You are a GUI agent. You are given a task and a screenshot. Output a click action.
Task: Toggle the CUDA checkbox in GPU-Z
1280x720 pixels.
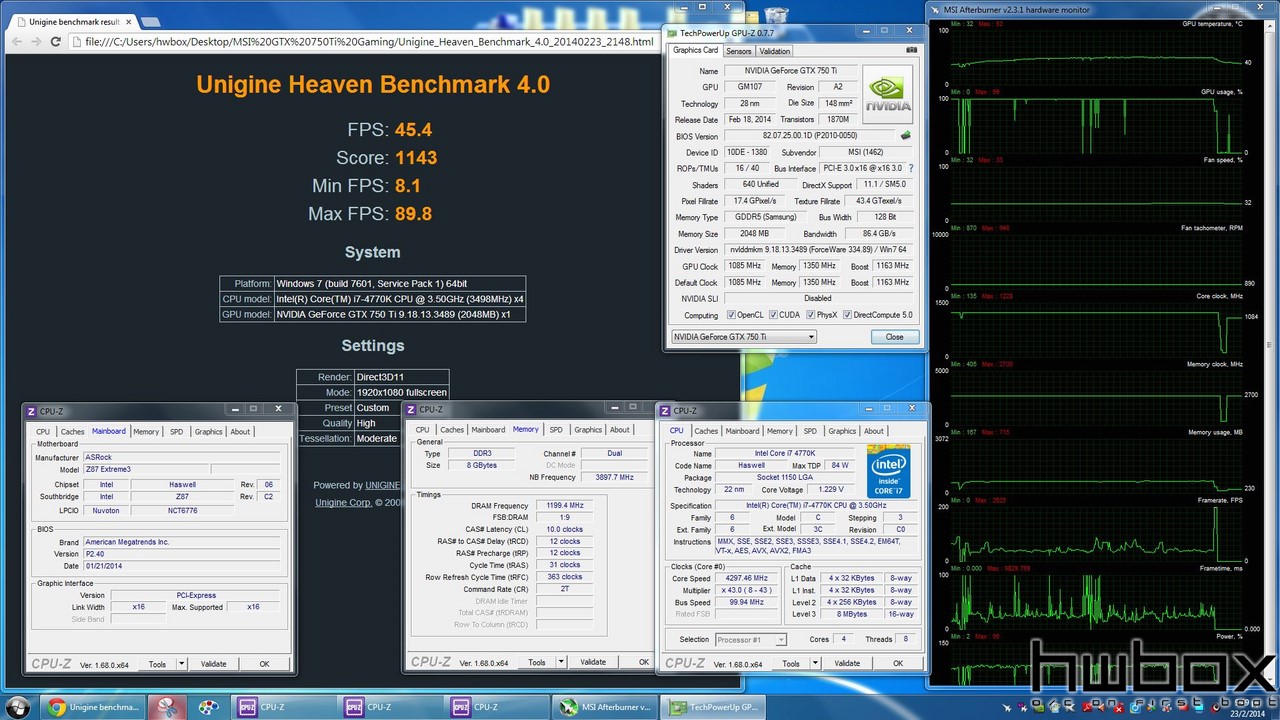click(x=773, y=315)
